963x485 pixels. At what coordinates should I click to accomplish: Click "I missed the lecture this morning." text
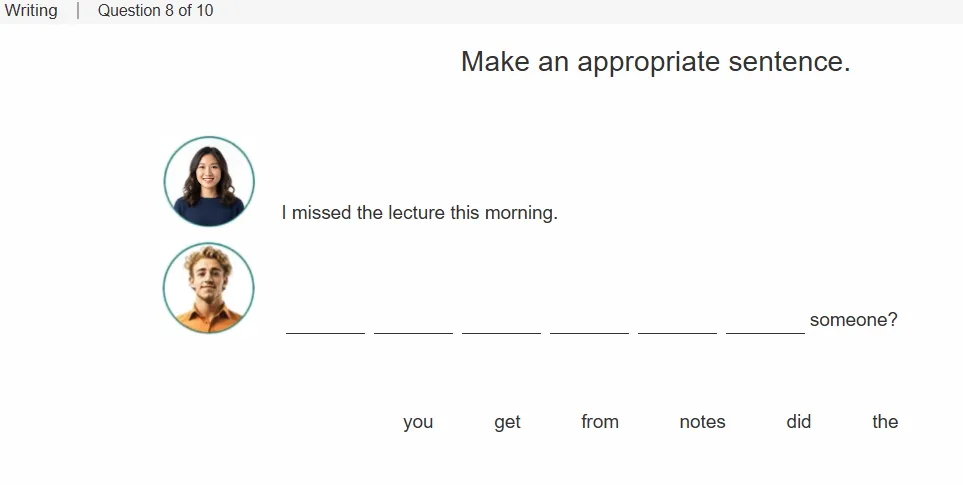tap(419, 212)
